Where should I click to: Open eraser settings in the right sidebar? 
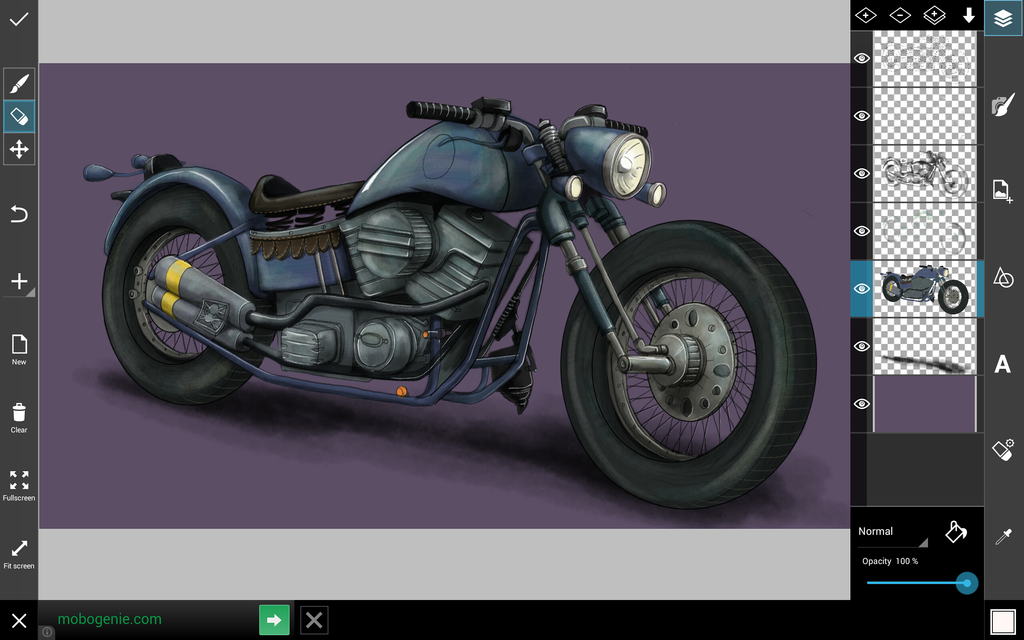(x=1003, y=450)
